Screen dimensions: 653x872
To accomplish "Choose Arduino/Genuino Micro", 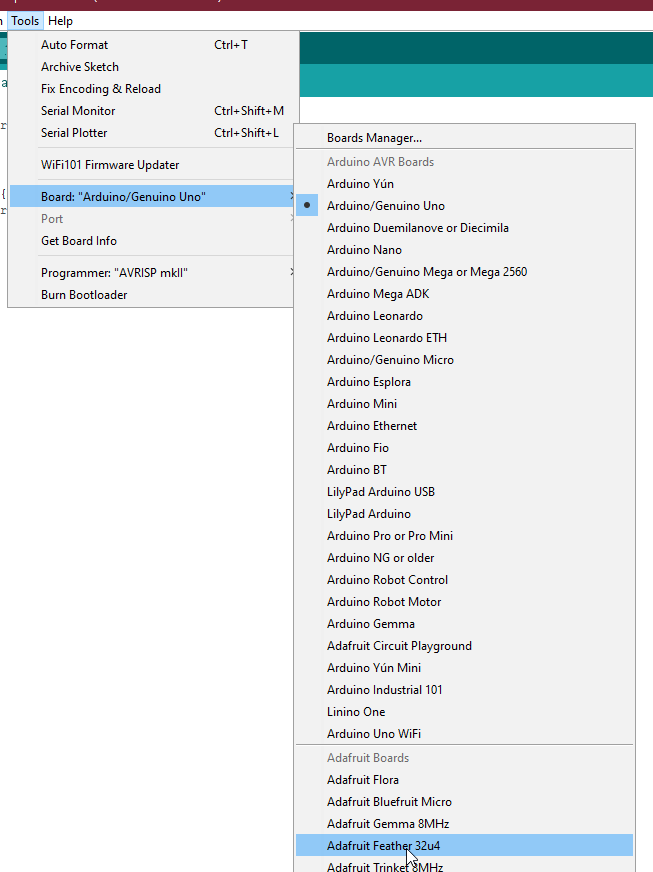I will click(464, 360).
